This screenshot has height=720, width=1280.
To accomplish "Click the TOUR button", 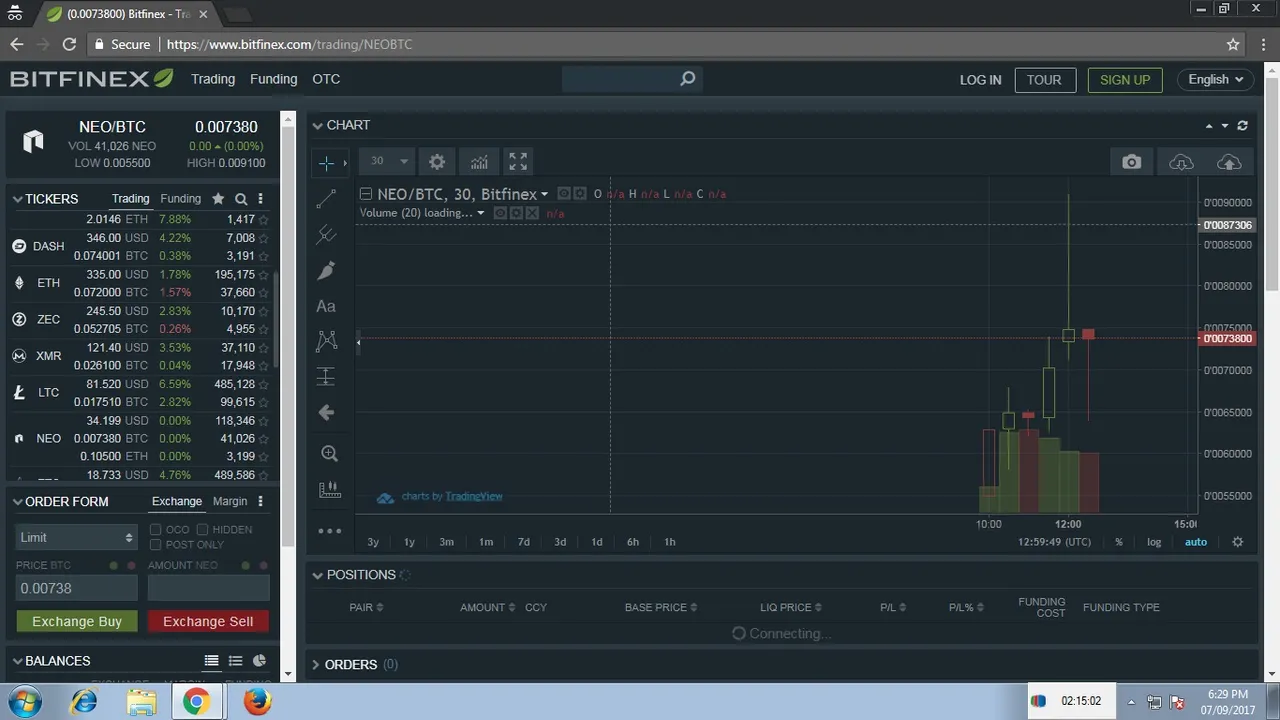I will [x=1044, y=80].
